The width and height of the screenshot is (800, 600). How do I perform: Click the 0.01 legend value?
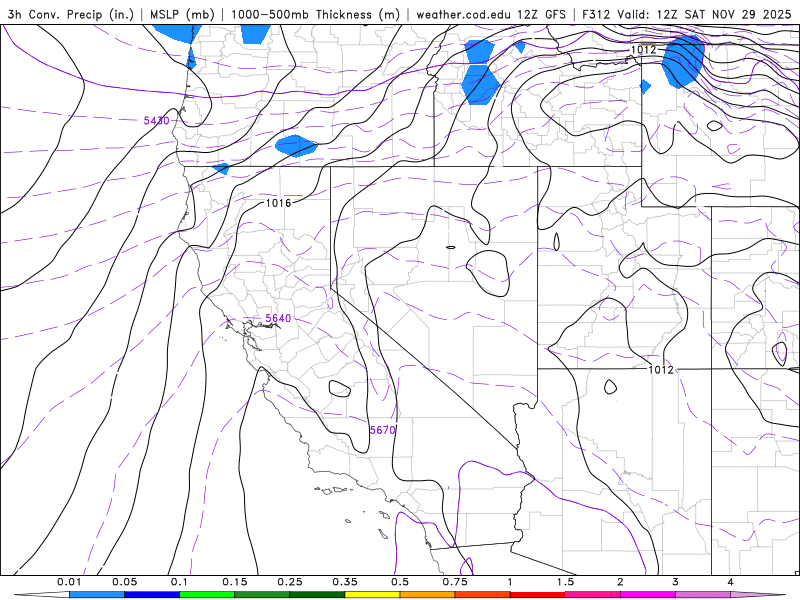coord(69,582)
